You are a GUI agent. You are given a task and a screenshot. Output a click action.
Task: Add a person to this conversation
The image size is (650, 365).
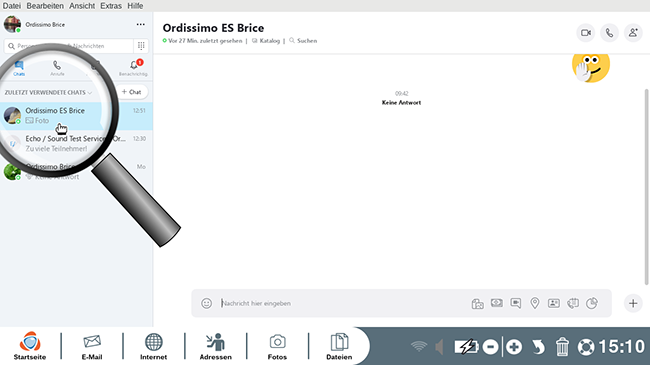[x=633, y=33]
